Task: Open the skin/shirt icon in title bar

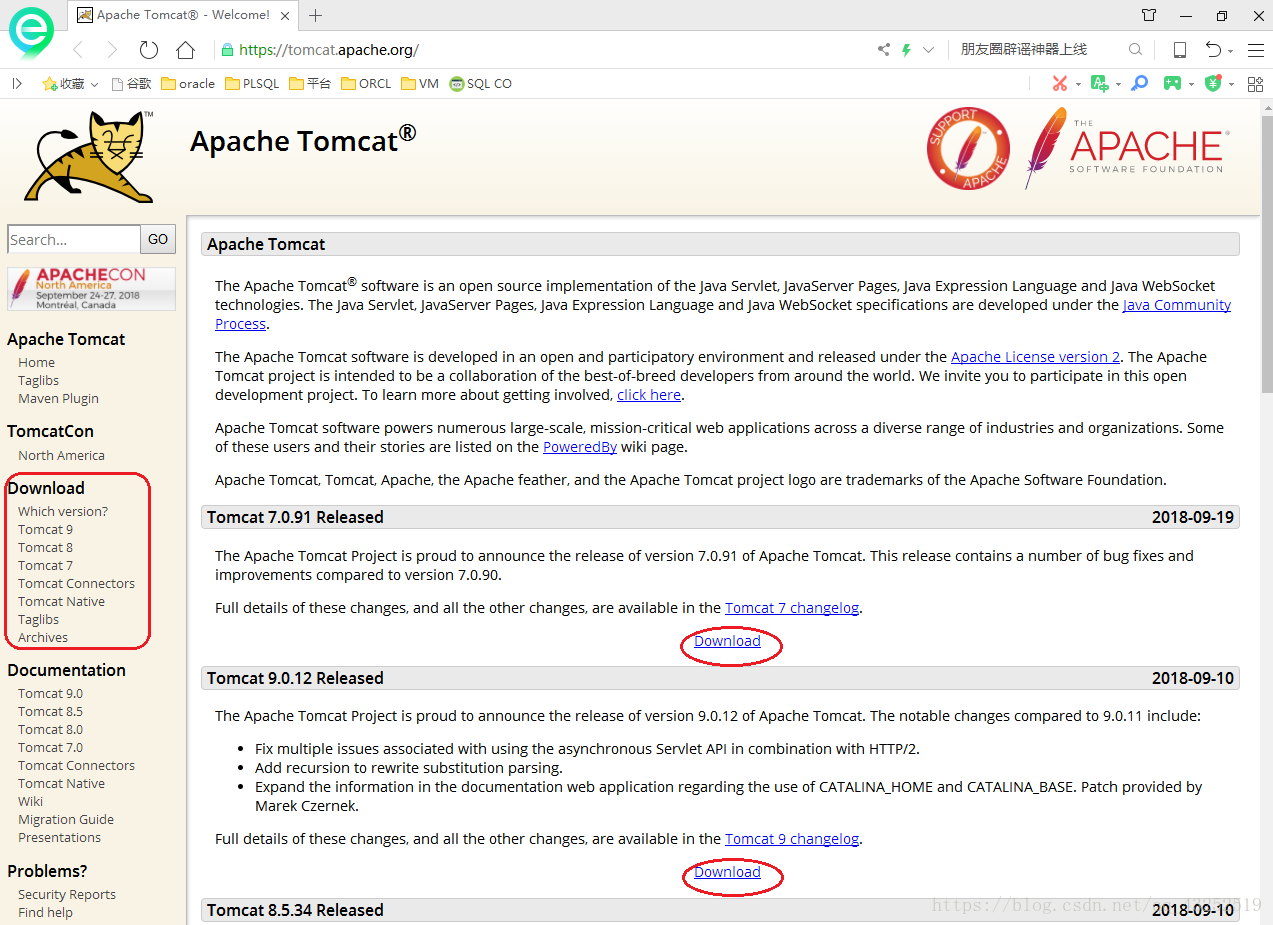Action: pyautogui.click(x=1149, y=15)
